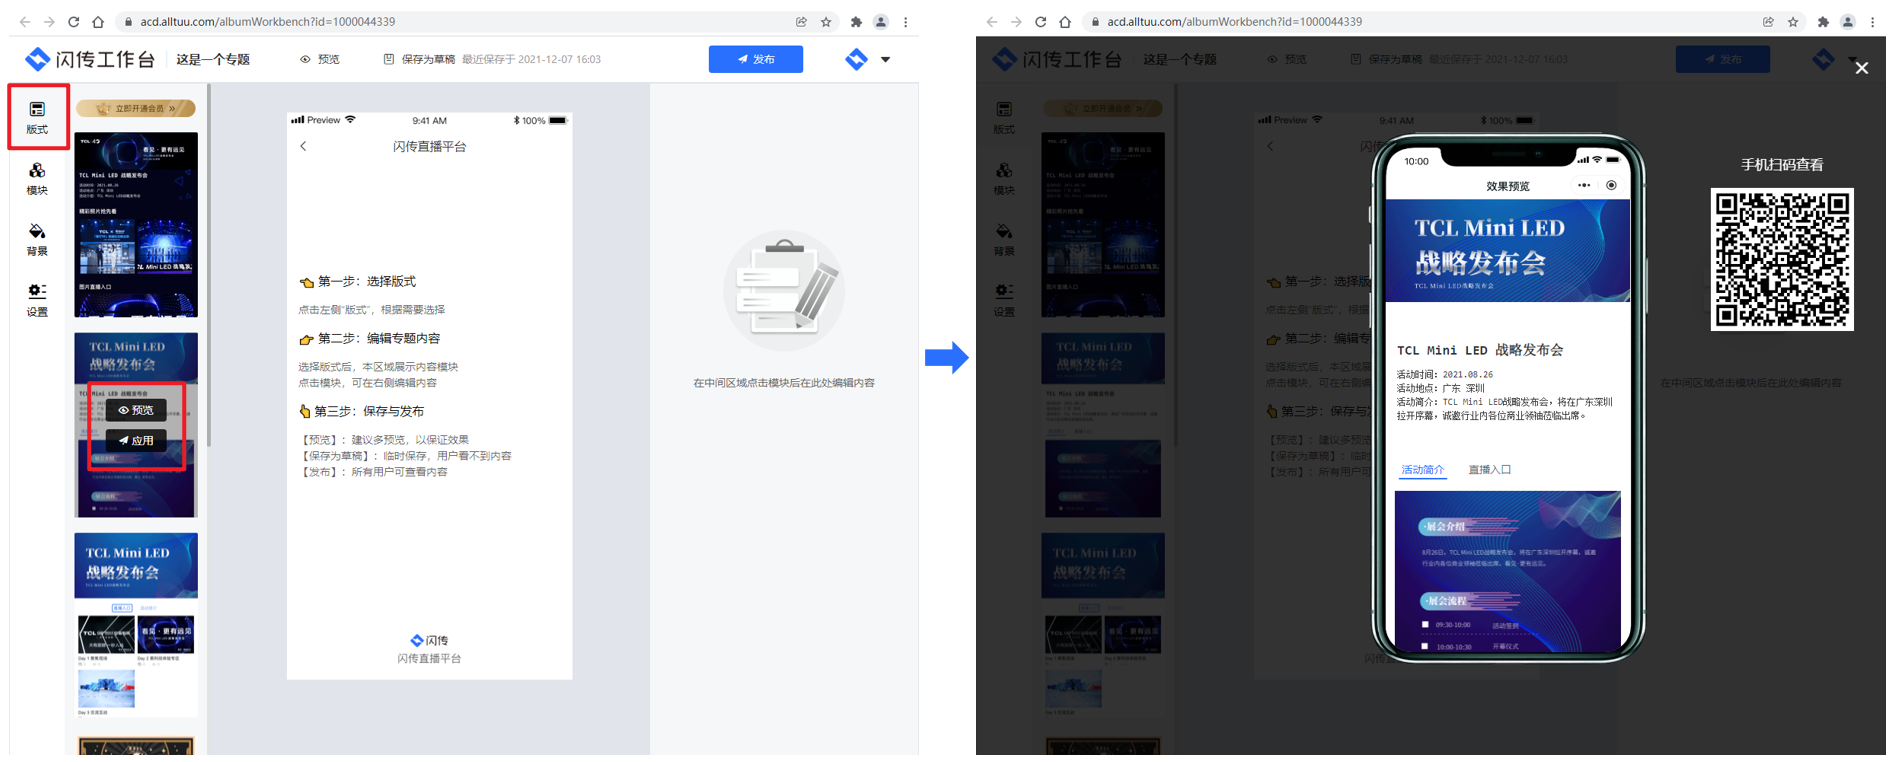Select the first dark TCL template thumbnail

pyautogui.click(x=136, y=224)
